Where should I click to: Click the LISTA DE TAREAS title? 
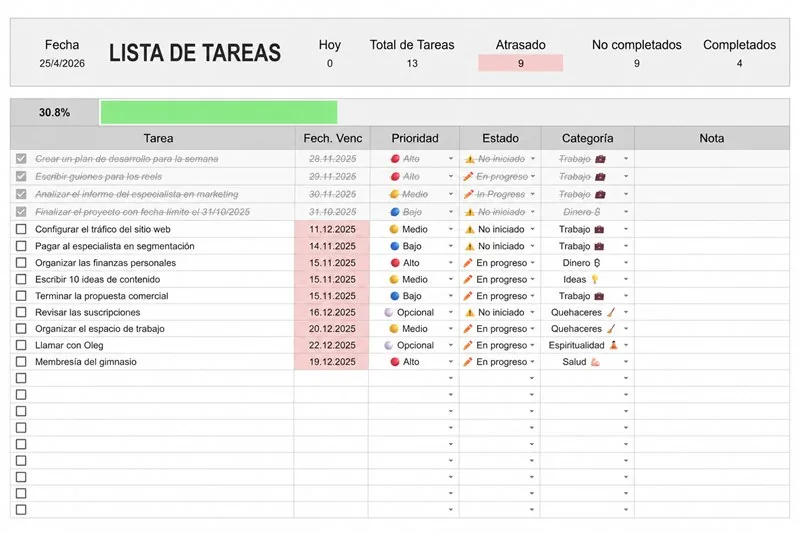(195, 53)
